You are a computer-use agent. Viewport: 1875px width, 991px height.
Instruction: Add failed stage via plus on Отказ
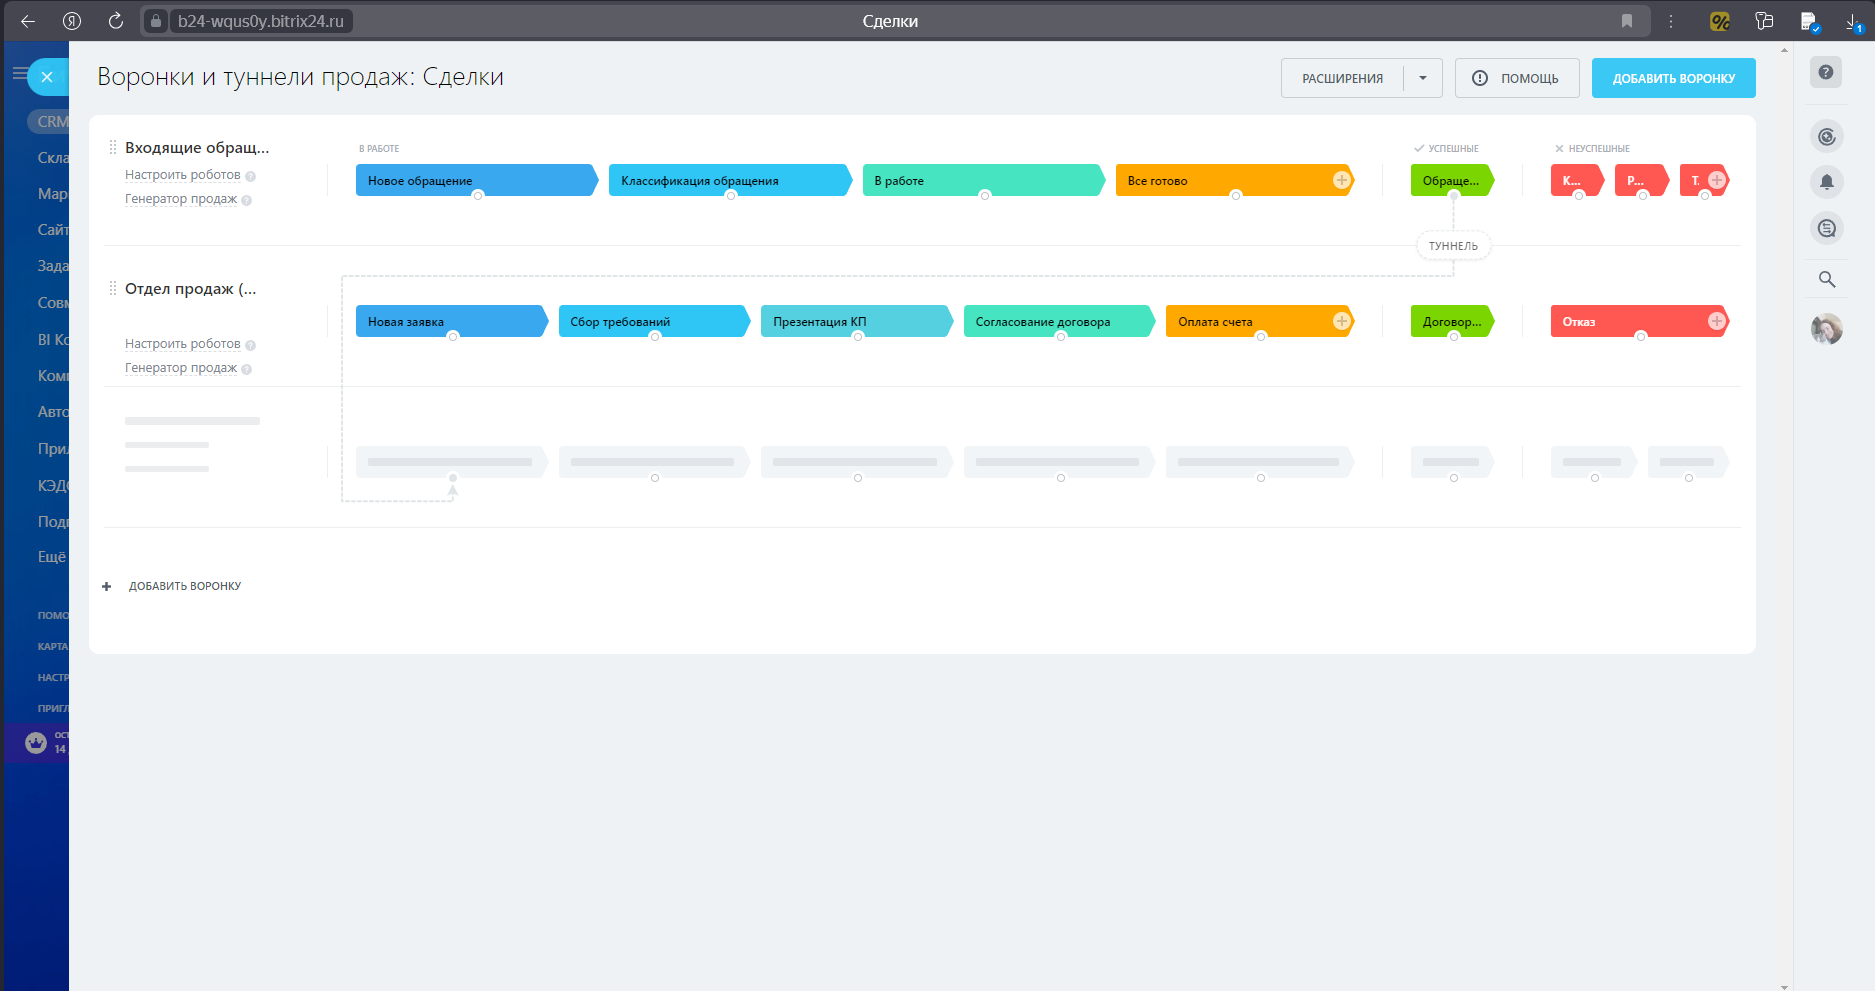[1717, 321]
